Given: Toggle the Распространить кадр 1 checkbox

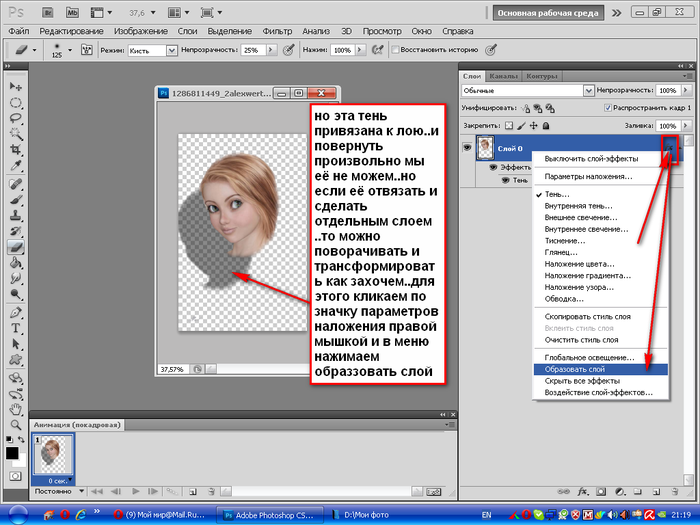Looking at the screenshot, I should [x=609, y=107].
